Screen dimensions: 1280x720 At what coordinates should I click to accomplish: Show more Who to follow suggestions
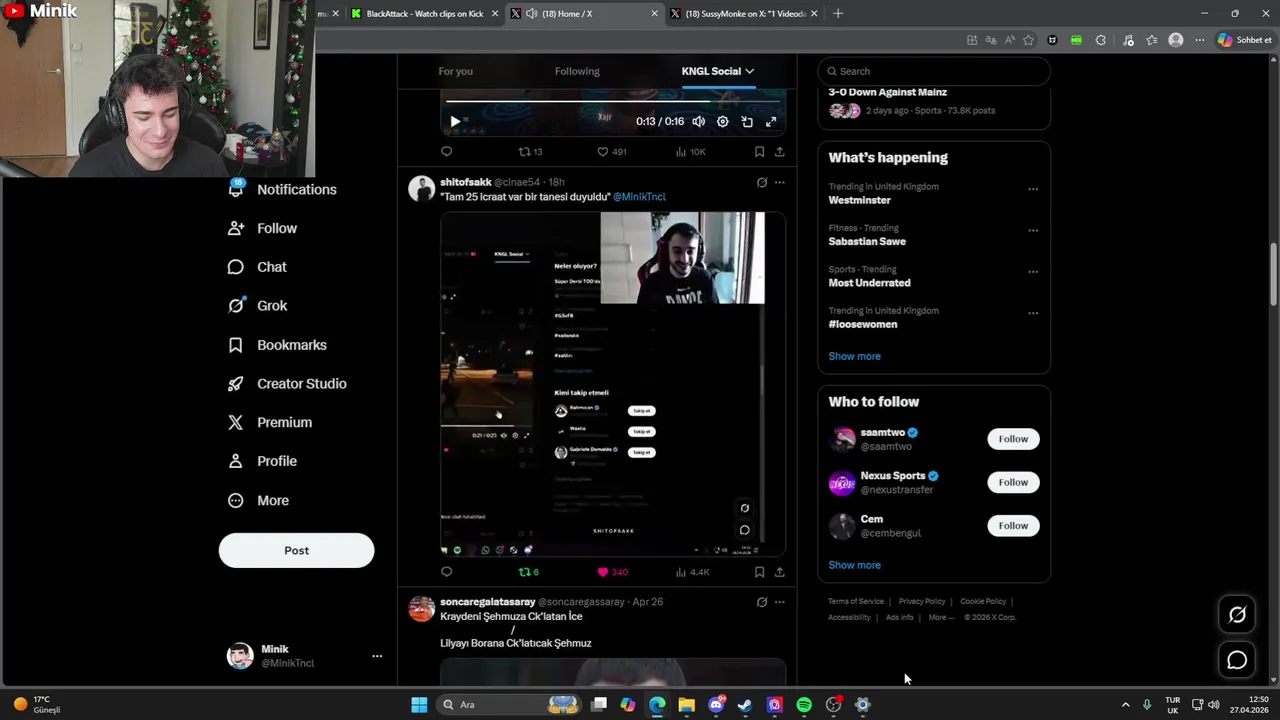click(x=854, y=565)
